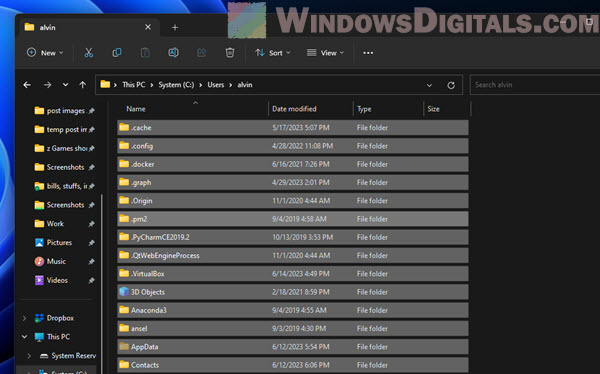The image size is (600, 374).
Task: Select the .cache folder
Action: [x=293, y=128]
